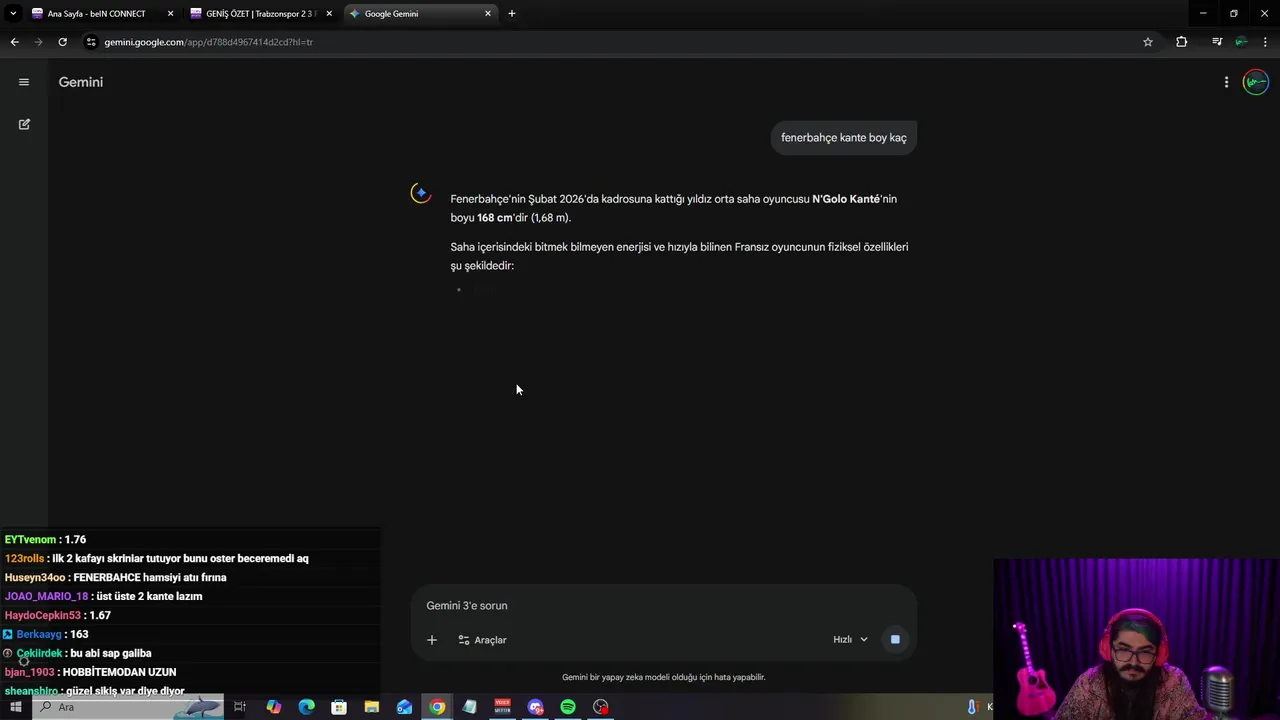Open a new browser tab

pyautogui.click(x=512, y=14)
